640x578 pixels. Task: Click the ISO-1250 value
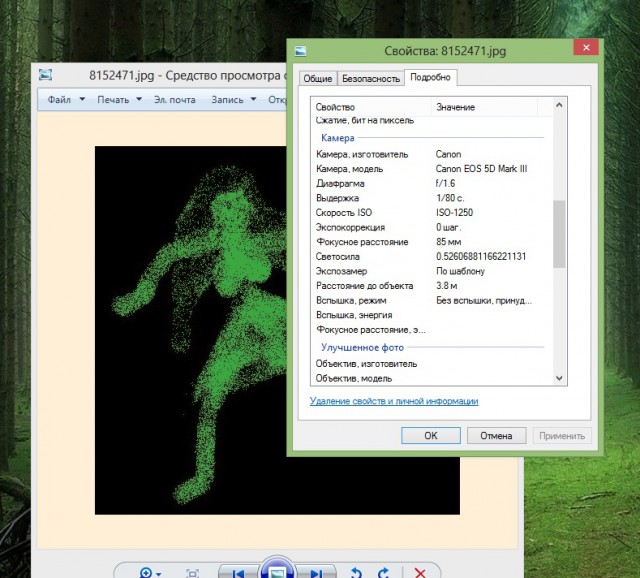(x=454, y=213)
